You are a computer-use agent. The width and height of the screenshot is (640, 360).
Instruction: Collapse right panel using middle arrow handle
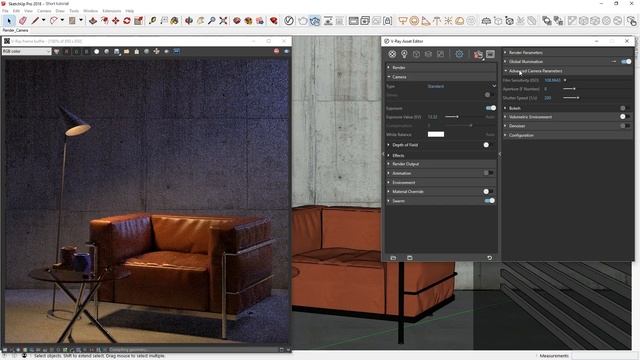click(x=500, y=154)
